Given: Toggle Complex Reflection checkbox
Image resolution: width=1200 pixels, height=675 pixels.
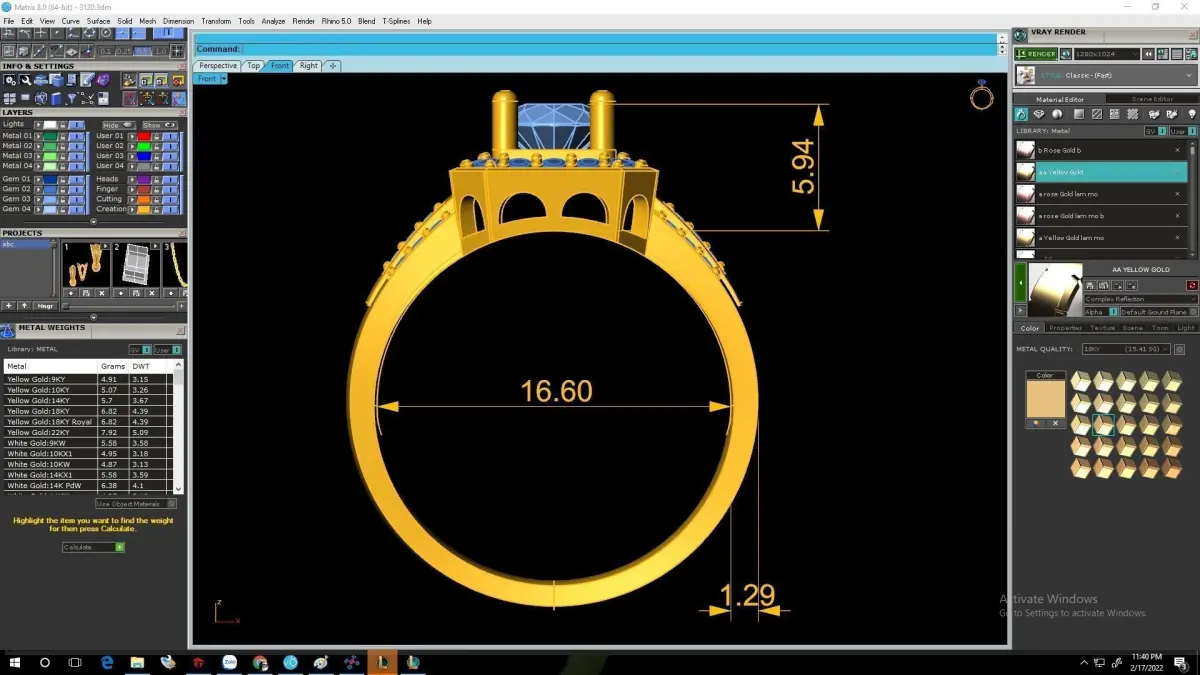Looking at the screenshot, I should tap(1141, 299).
